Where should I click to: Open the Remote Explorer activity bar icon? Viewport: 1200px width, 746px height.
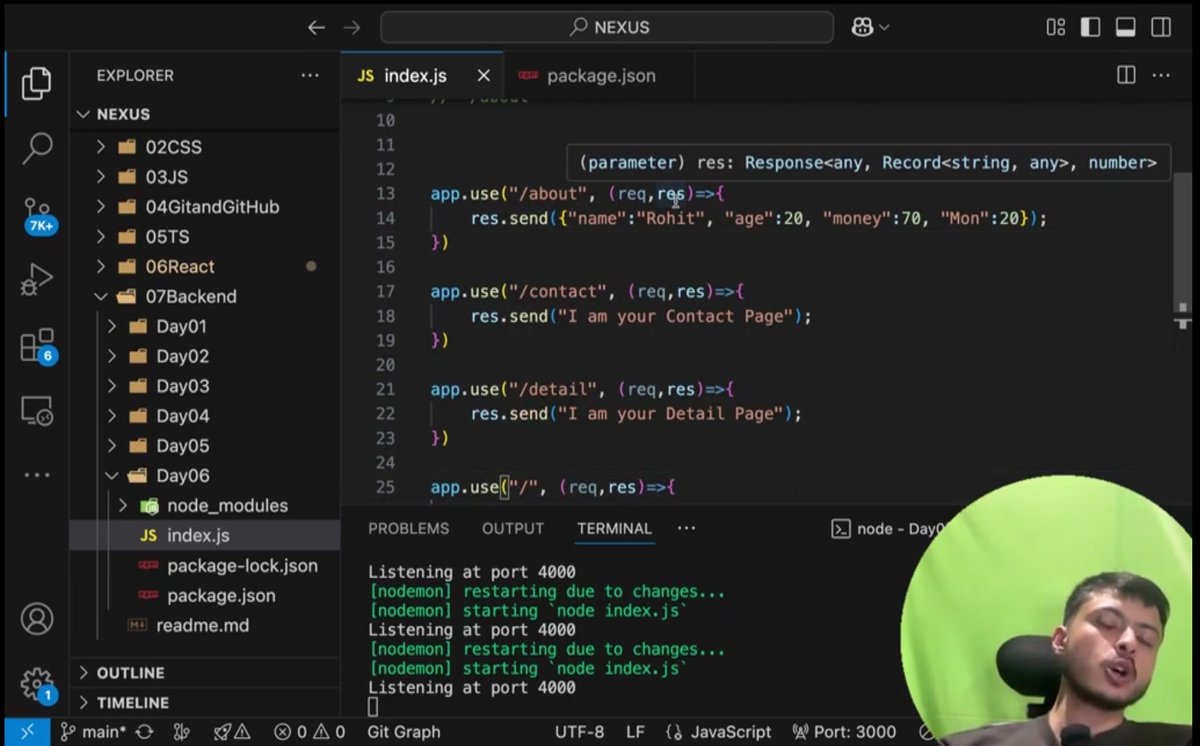(37, 410)
